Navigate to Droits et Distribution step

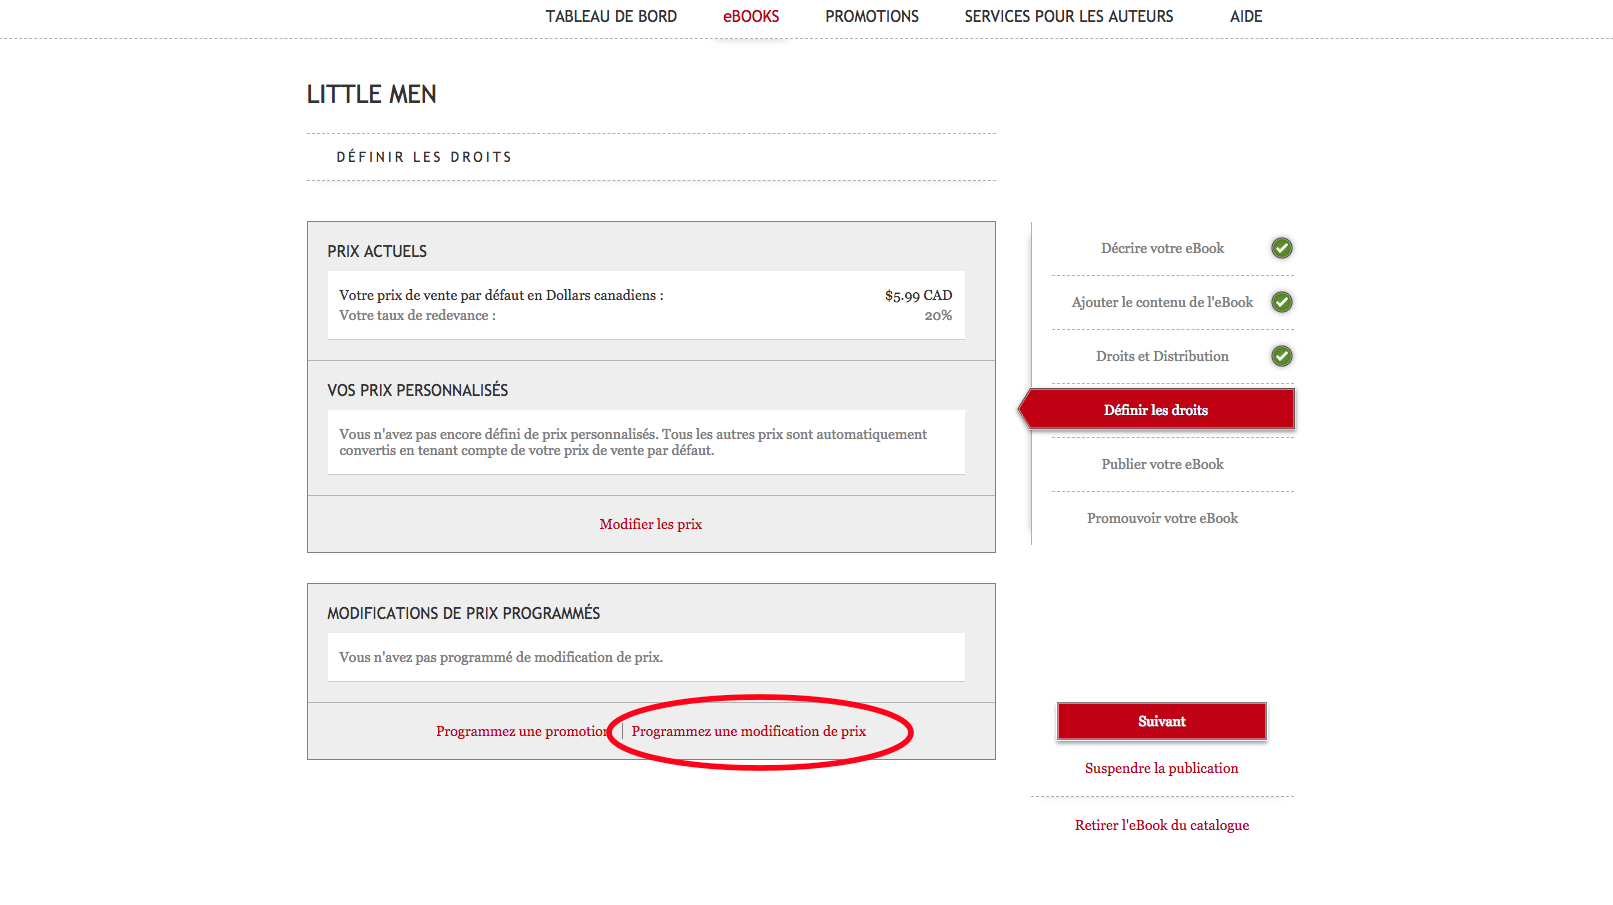pyautogui.click(x=1162, y=356)
